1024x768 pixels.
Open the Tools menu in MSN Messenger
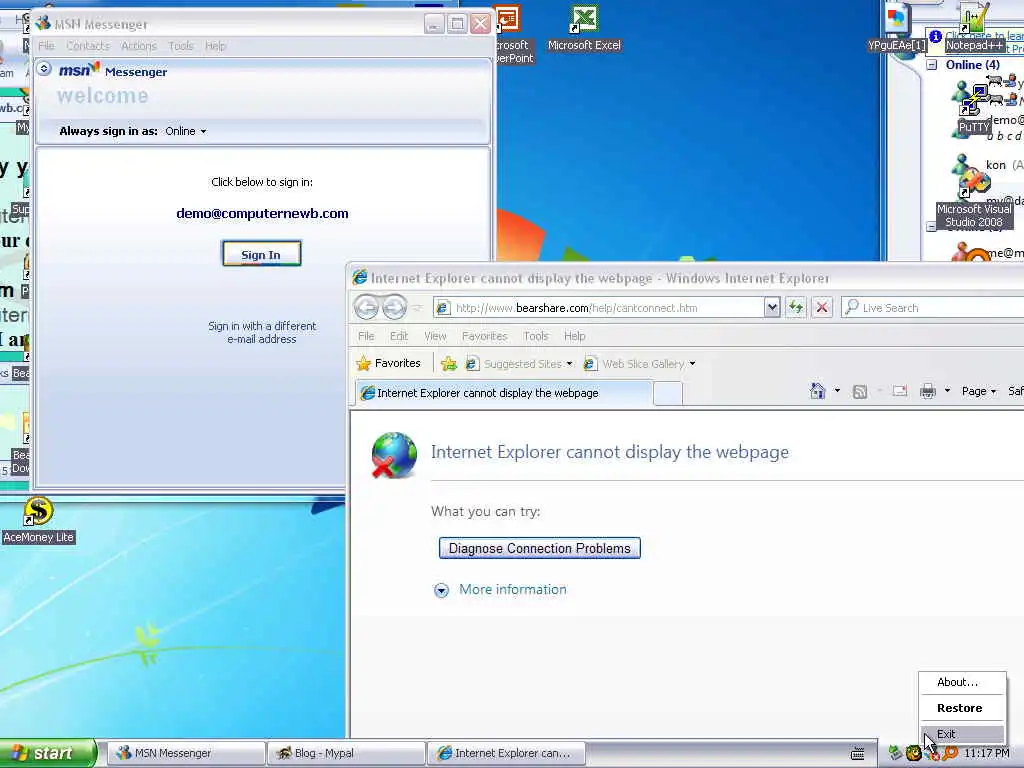[181, 46]
